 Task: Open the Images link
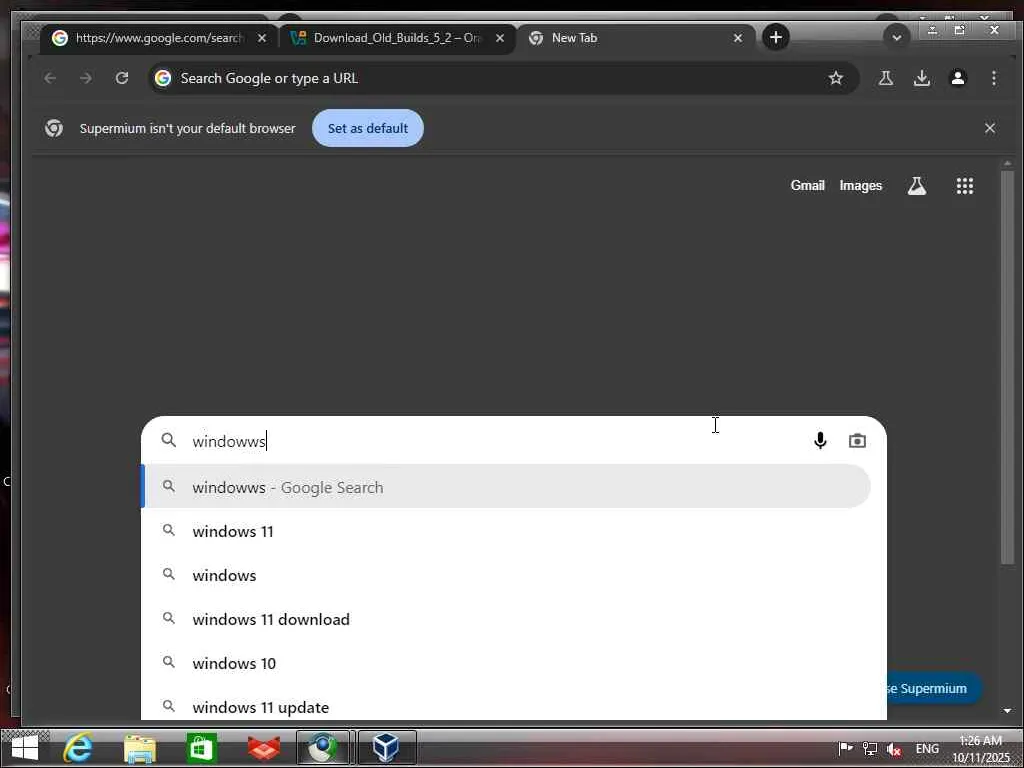coord(860,185)
